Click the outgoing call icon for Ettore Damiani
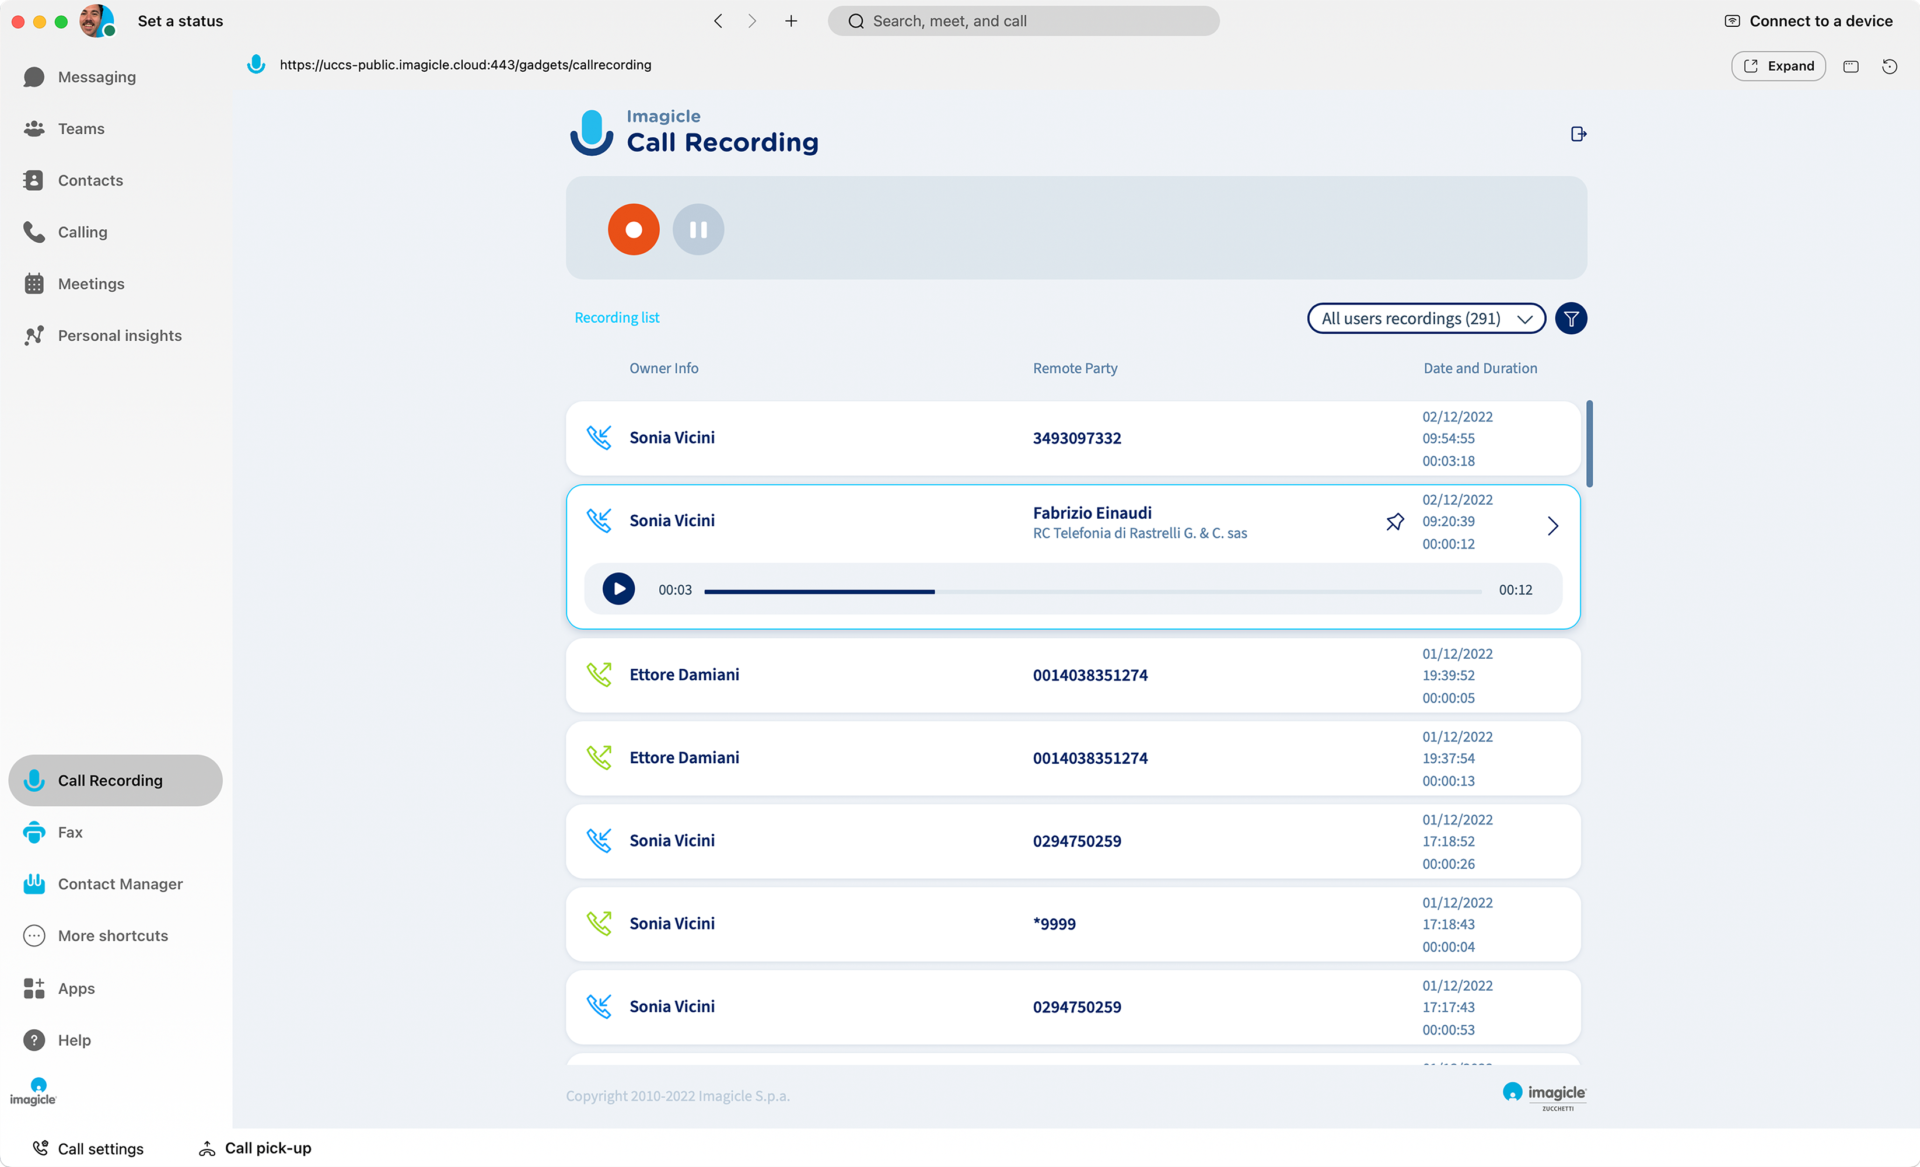This screenshot has width=1920, height=1167. tap(599, 675)
